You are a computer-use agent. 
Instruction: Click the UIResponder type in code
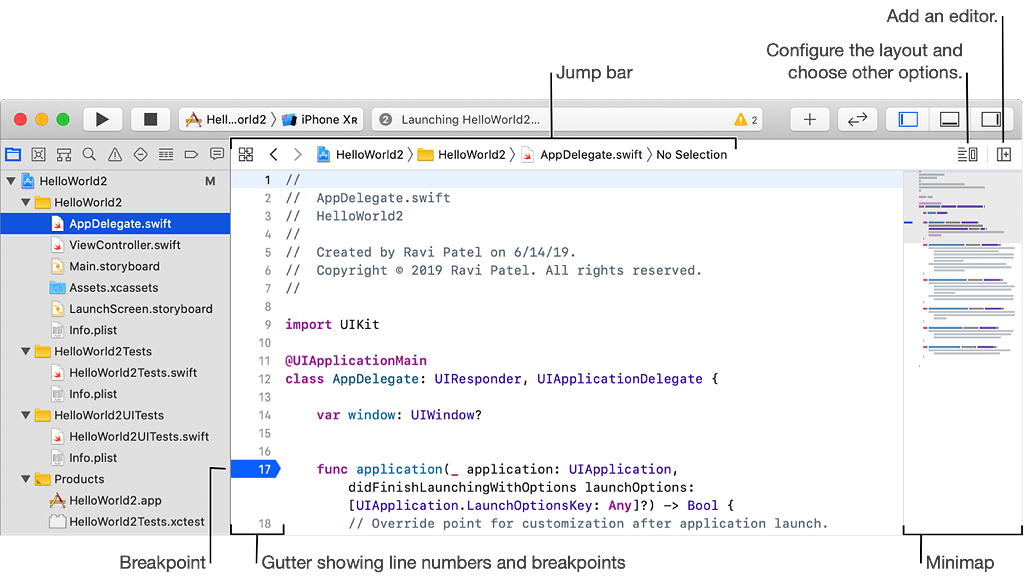(478, 379)
